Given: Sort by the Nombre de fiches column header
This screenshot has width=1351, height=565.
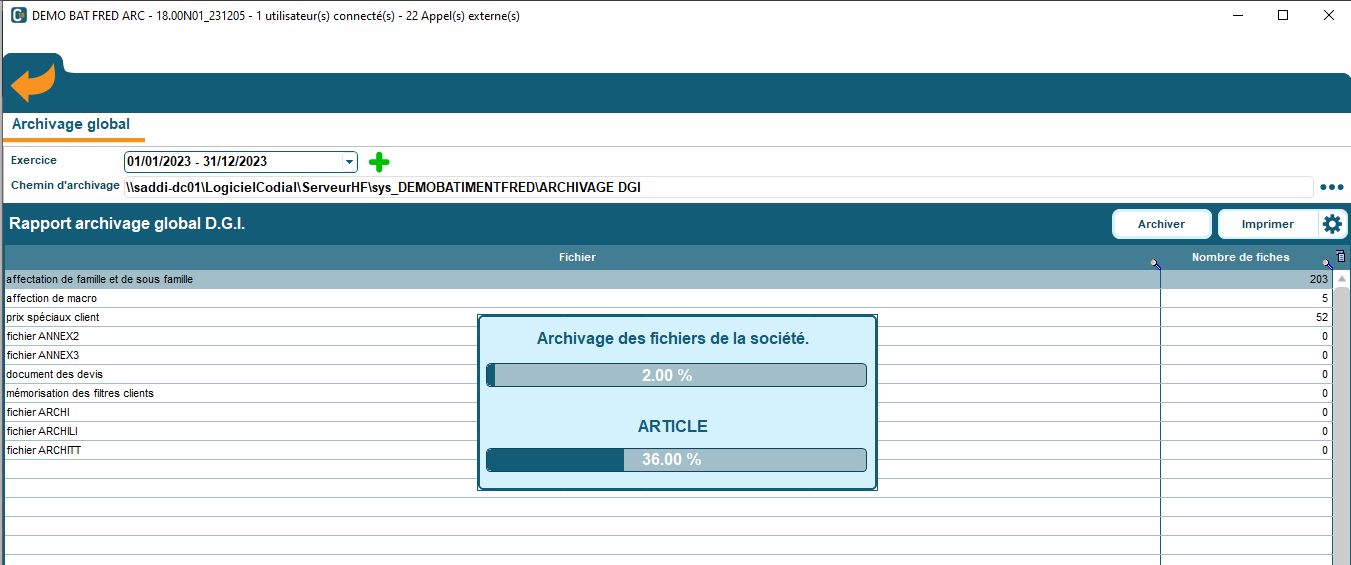Looking at the screenshot, I should click(1240, 257).
